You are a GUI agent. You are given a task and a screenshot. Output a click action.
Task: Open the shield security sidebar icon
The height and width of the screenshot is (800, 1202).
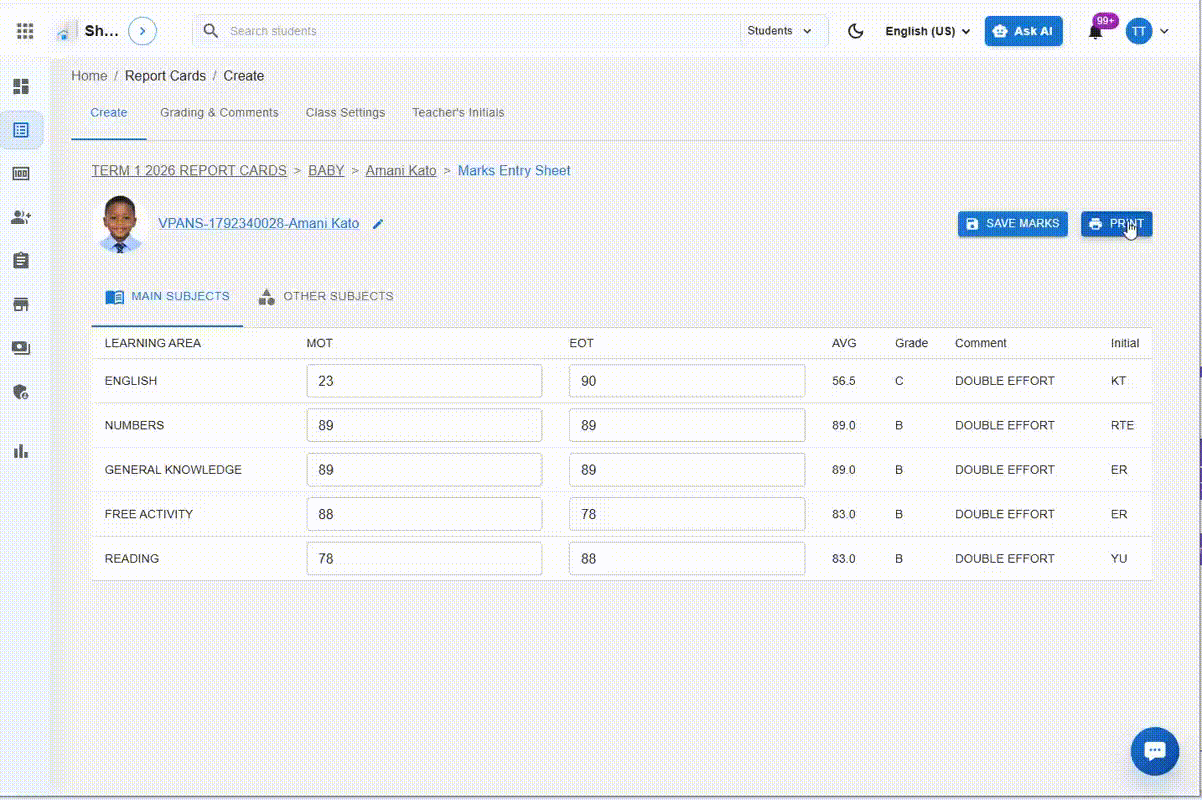click(x=21, y=392)
